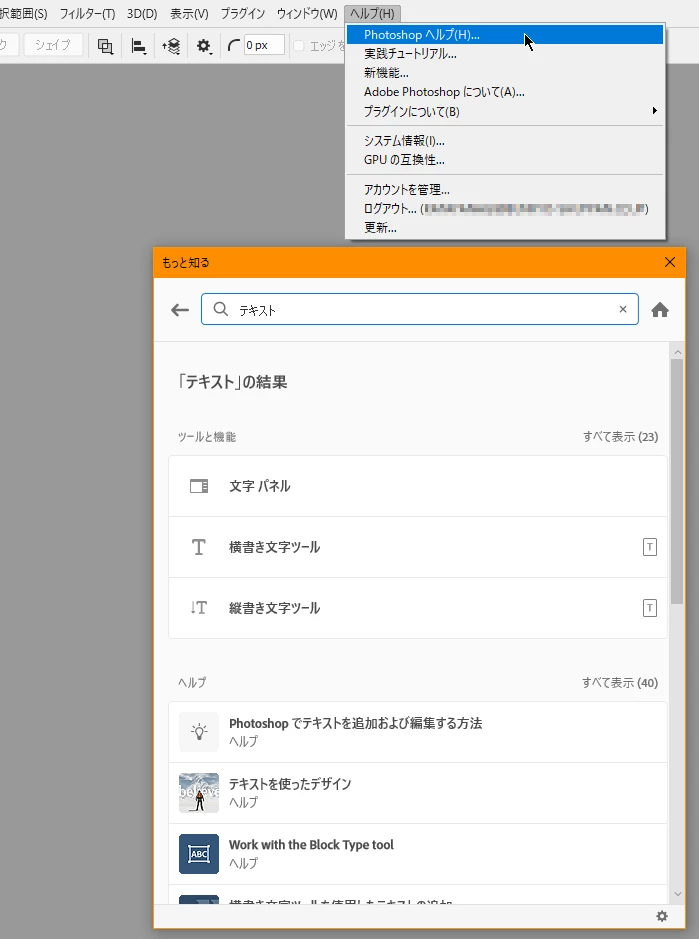
Task: Expand the プラグインについて(B) submenu
Action: click(x=505, y=111)
